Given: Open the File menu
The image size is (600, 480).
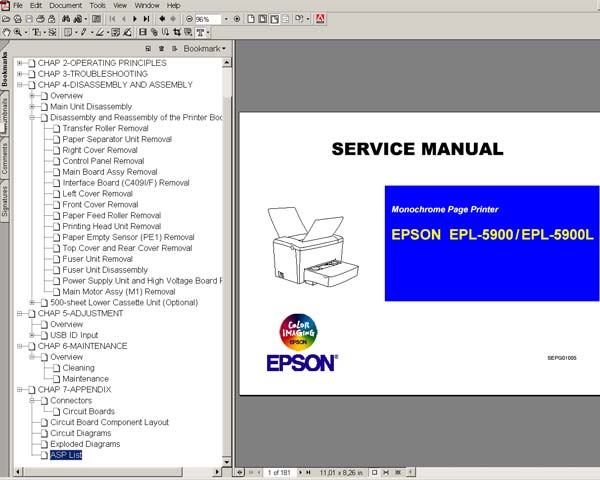Looking at the screenshot, I should (18, 5).
